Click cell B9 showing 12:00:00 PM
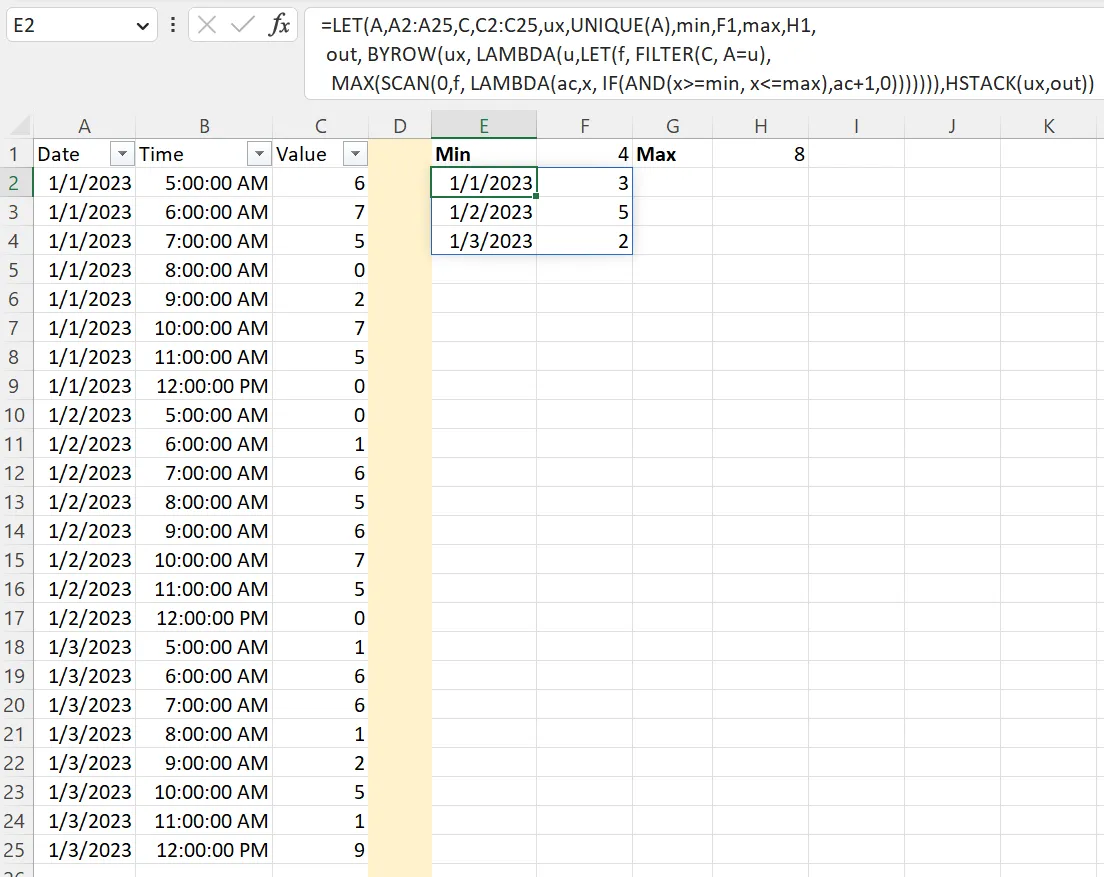This screenshot has height=877, width=1104. pyautogui.click(x=204, y=386)
